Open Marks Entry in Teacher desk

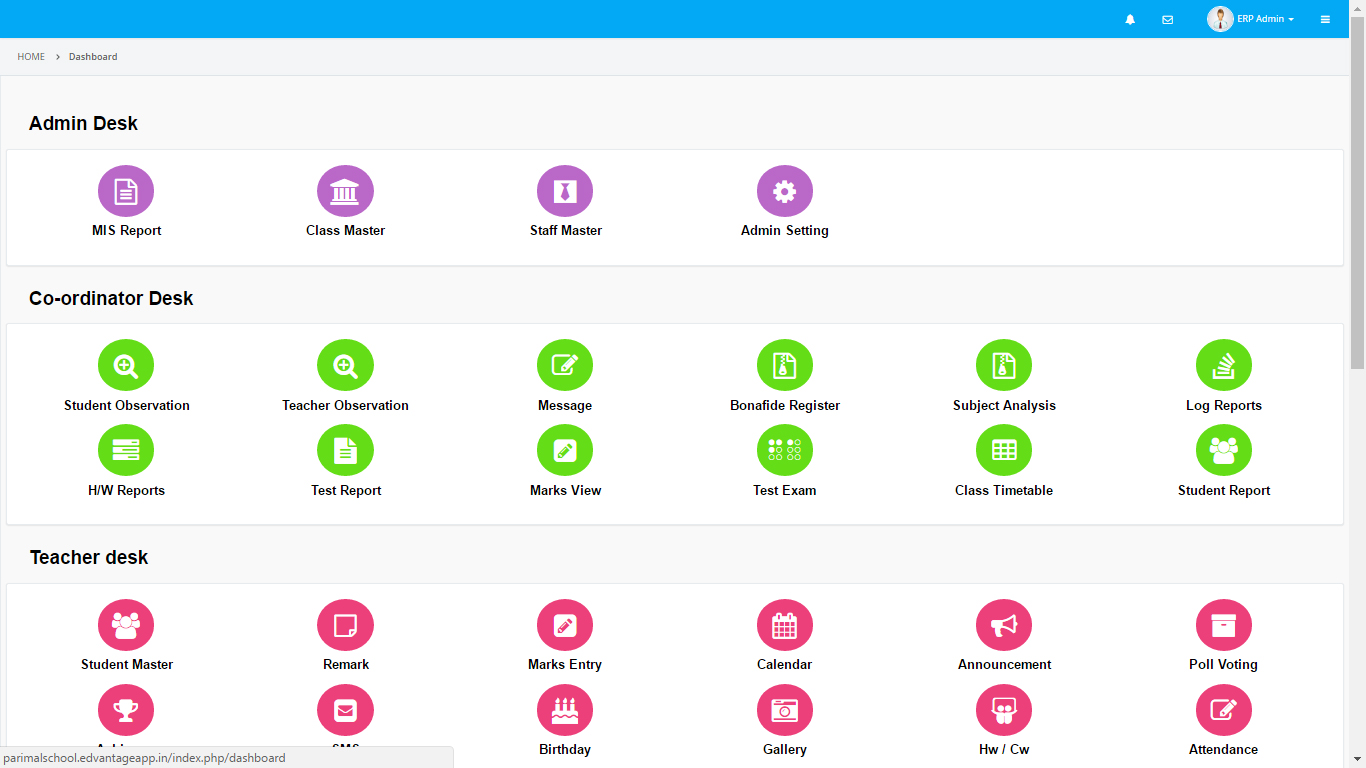[565, 625]
